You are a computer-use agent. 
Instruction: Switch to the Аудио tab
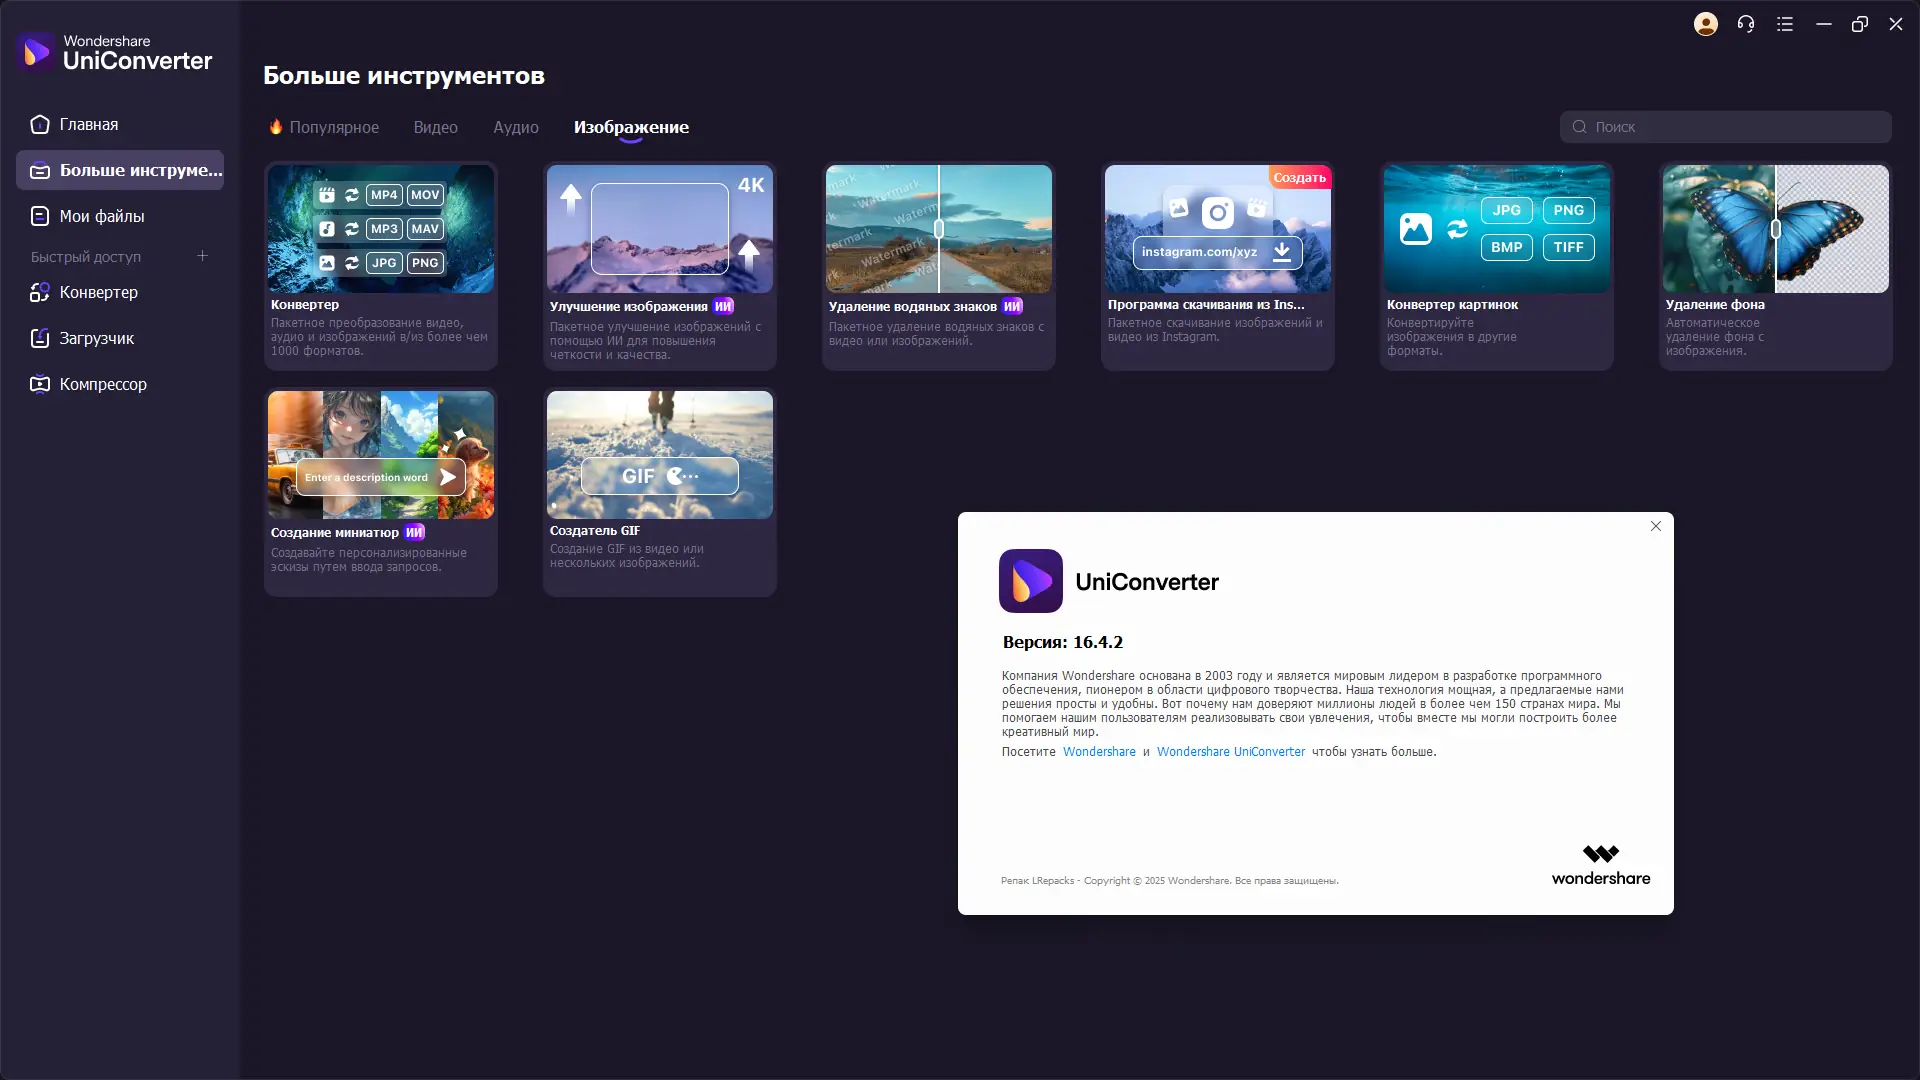point(515,127)
